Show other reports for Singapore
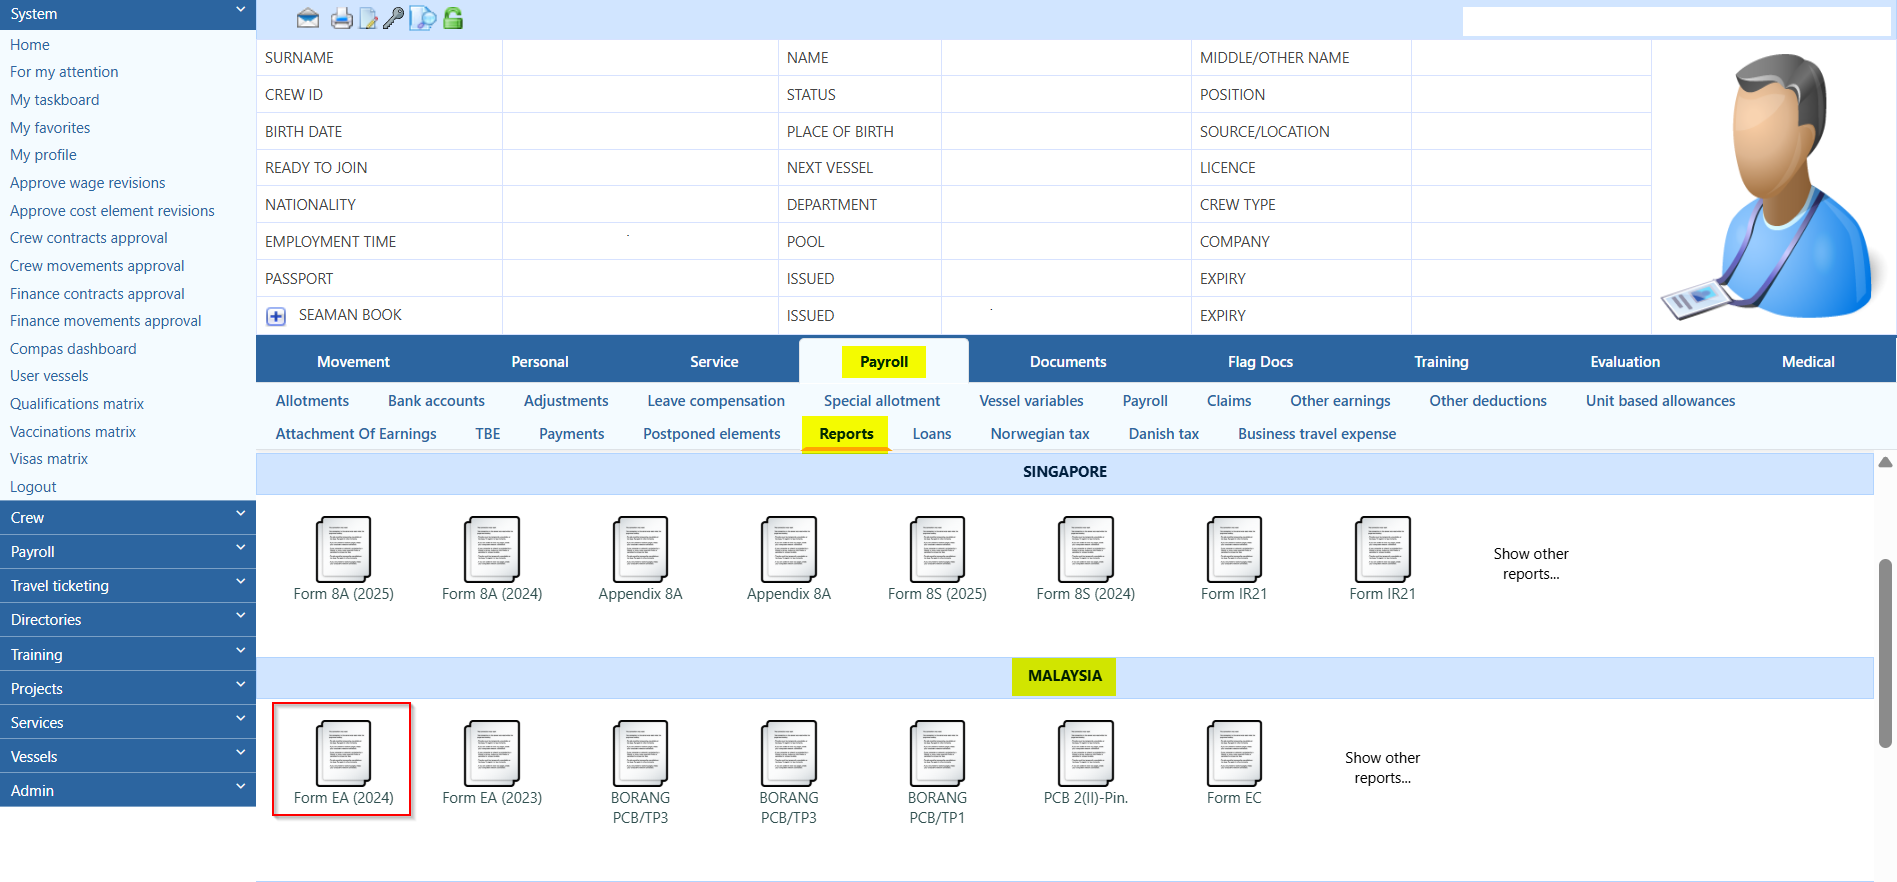The width and height of the screenshot is (1897, 882). (x=1530, y=564)
